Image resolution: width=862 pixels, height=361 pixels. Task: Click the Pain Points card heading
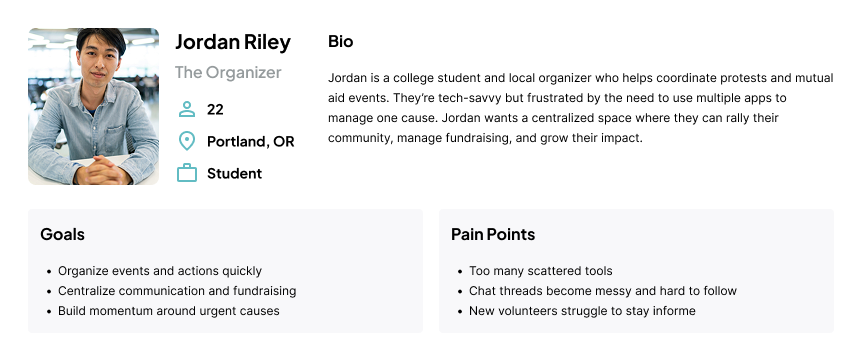[x=493, y=234]
